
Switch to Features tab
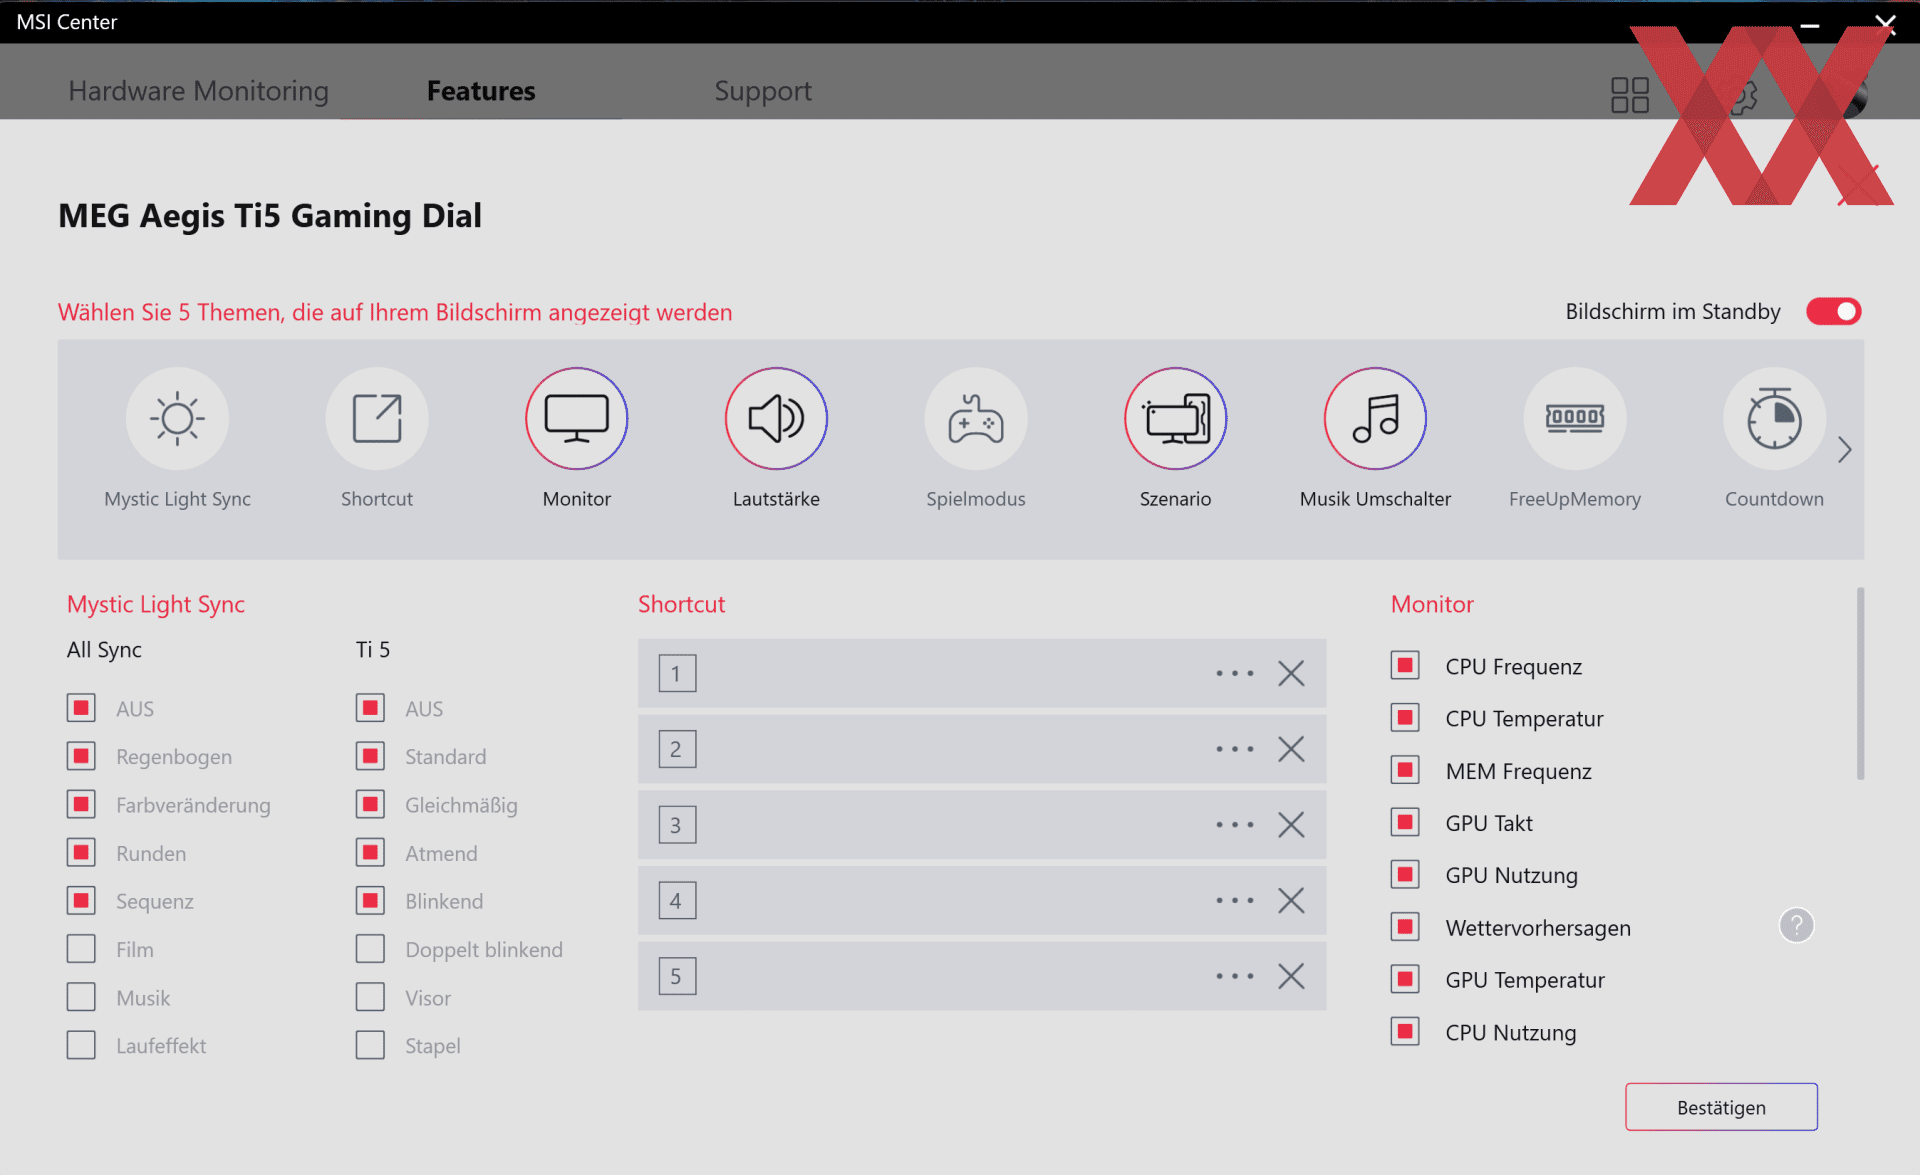pos(481,91)
